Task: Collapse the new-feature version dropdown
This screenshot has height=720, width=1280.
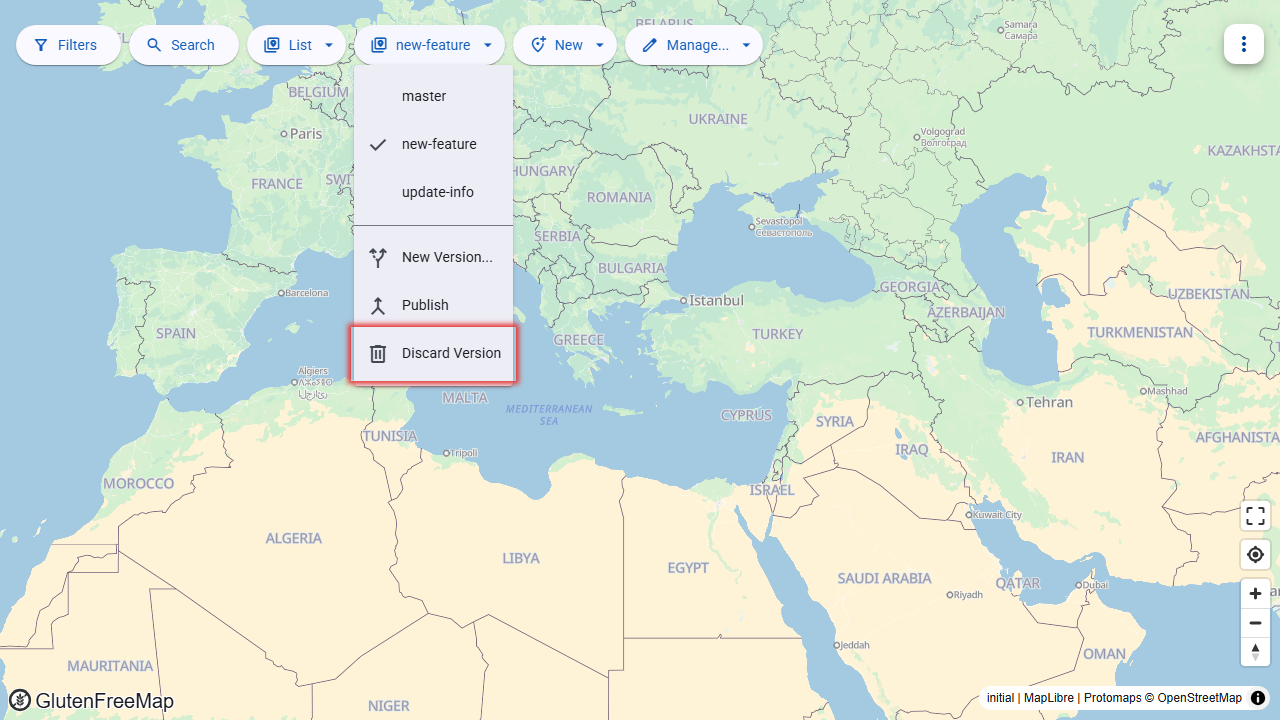Action: (430, 45)
